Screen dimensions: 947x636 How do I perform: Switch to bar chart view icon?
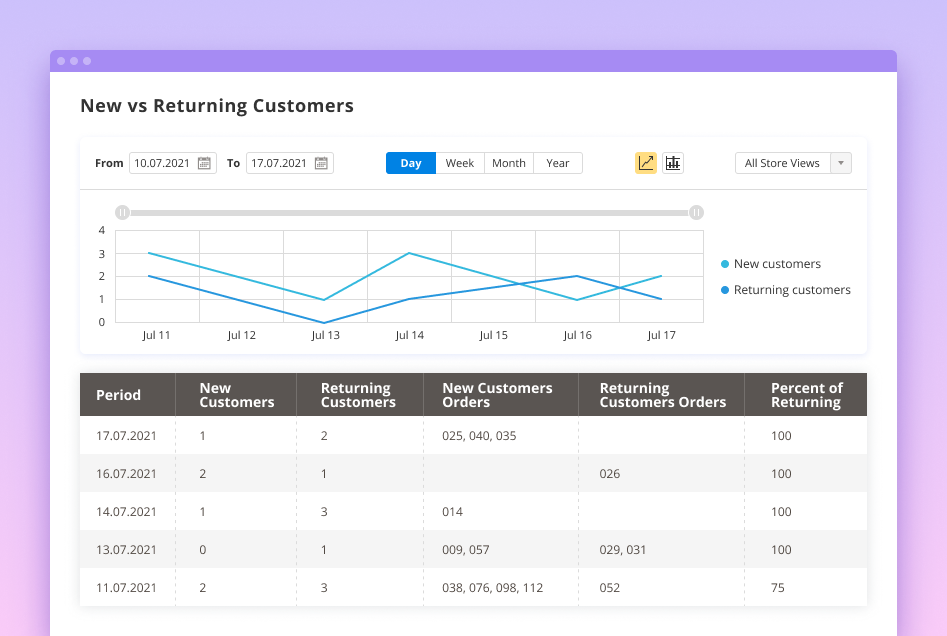click(x=673, y=163)
